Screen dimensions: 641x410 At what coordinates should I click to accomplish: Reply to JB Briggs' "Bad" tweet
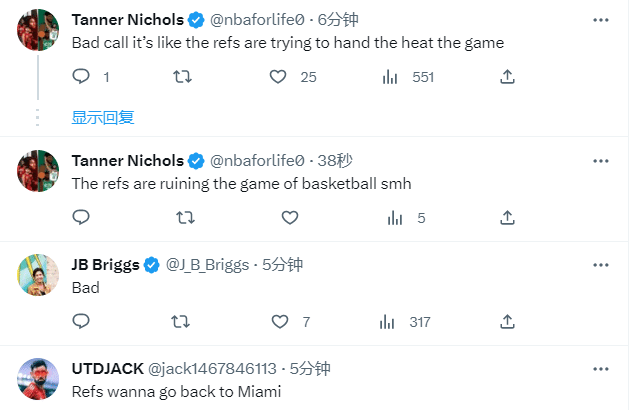click(x=82, y=322)
